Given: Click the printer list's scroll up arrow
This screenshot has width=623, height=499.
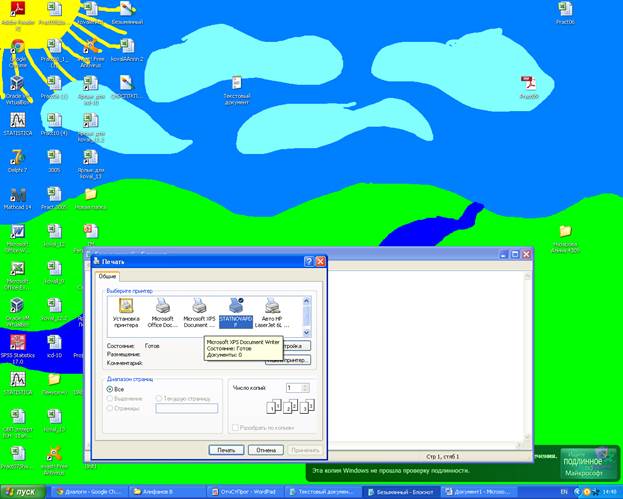Looking at the screenshot, I should click(306, 301).
